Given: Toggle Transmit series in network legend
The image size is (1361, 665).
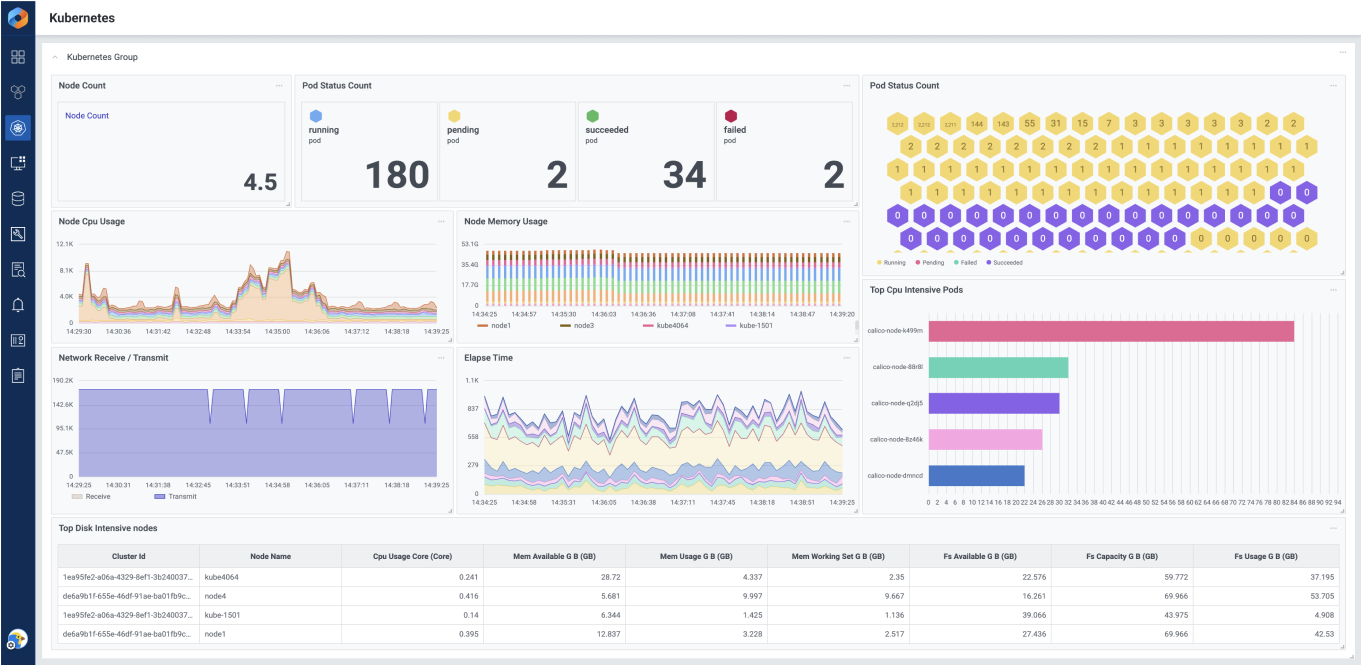Looking at the screenshot, I should 176,496.
